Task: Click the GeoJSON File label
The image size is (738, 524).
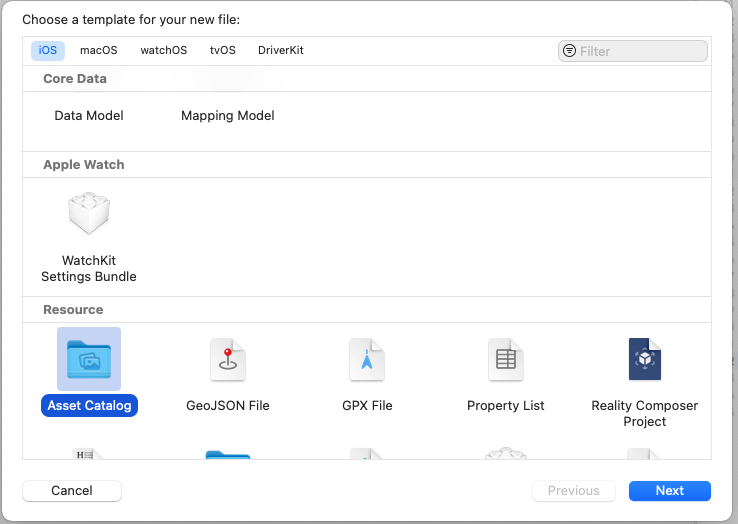Action: click(228, 405)
